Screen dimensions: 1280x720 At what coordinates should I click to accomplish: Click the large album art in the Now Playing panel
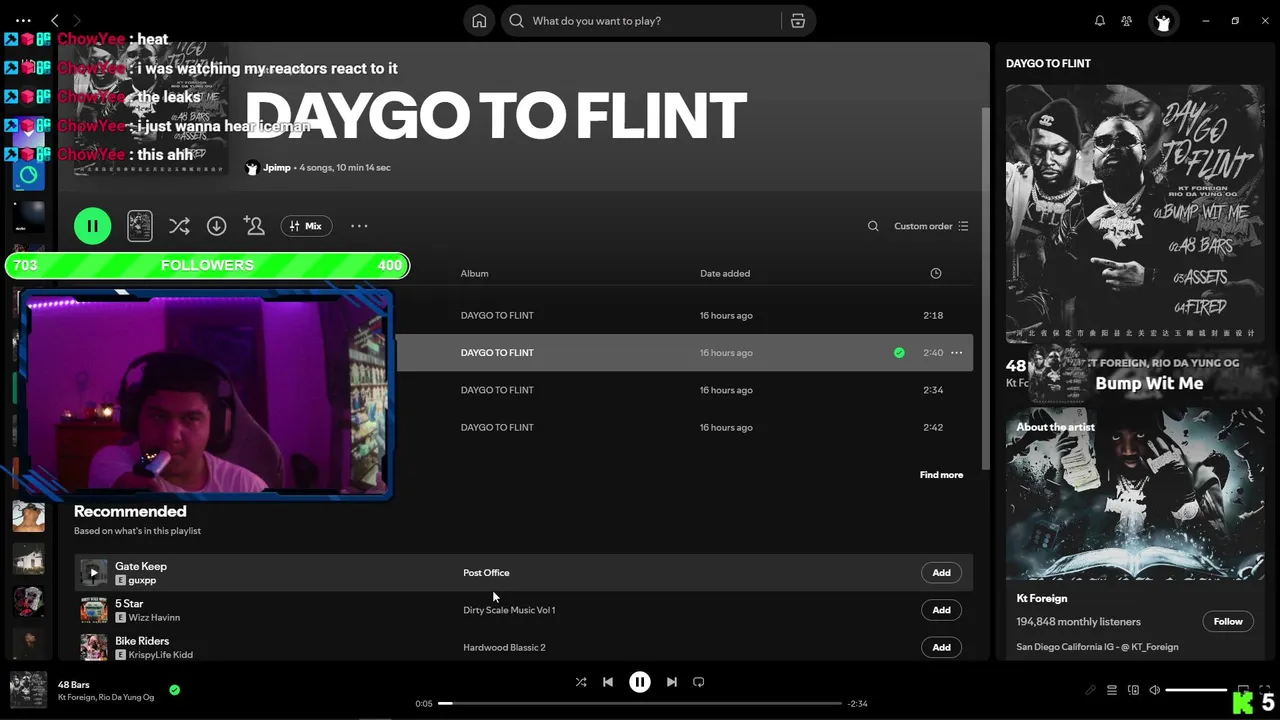click(1135, 213)
